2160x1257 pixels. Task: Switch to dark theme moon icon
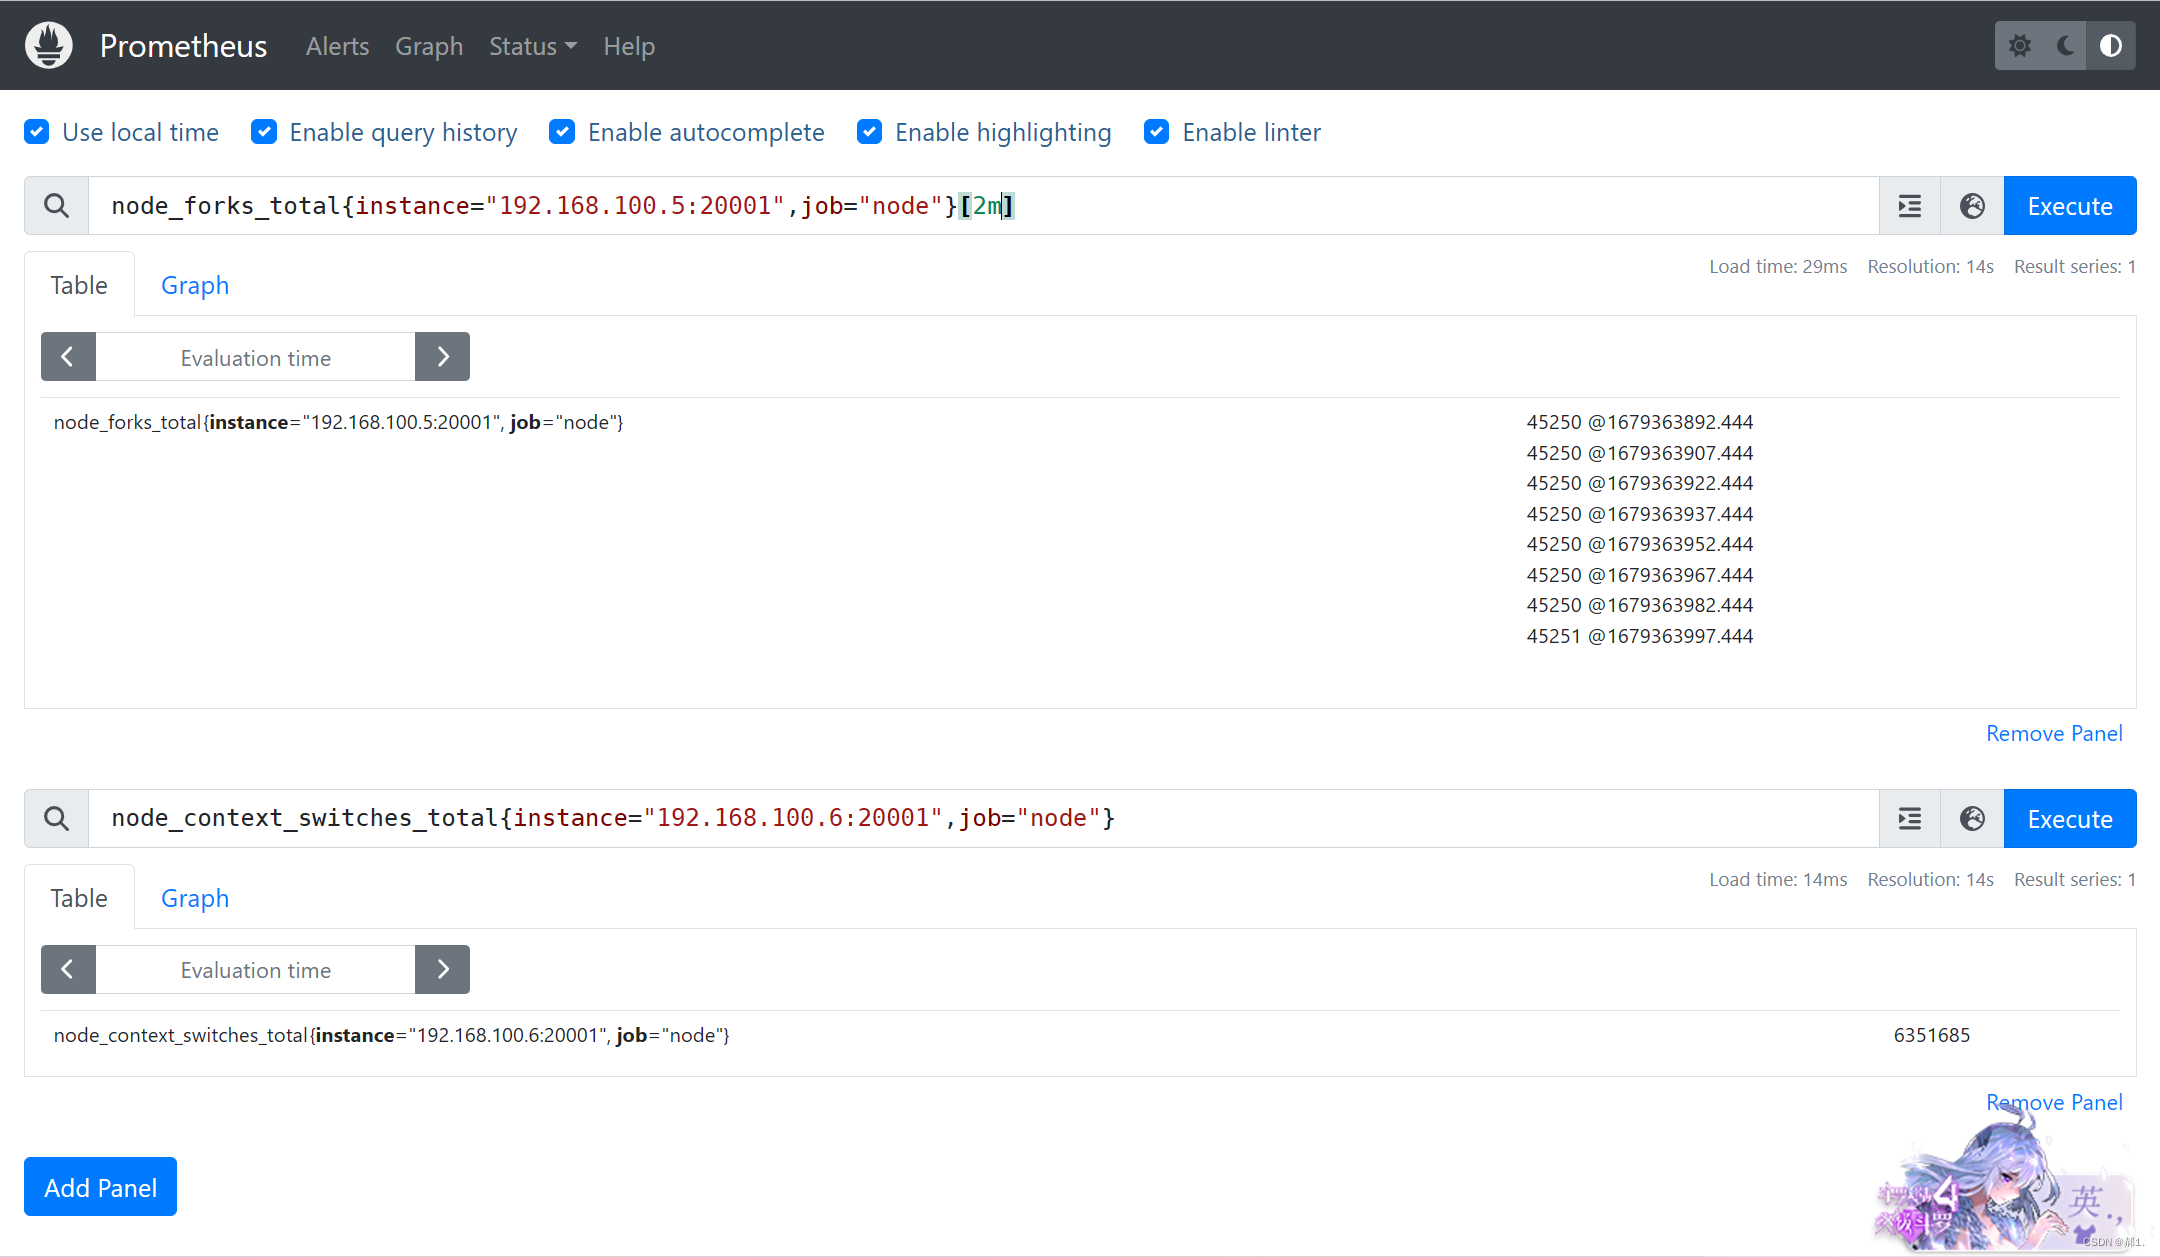point(2065,46)
